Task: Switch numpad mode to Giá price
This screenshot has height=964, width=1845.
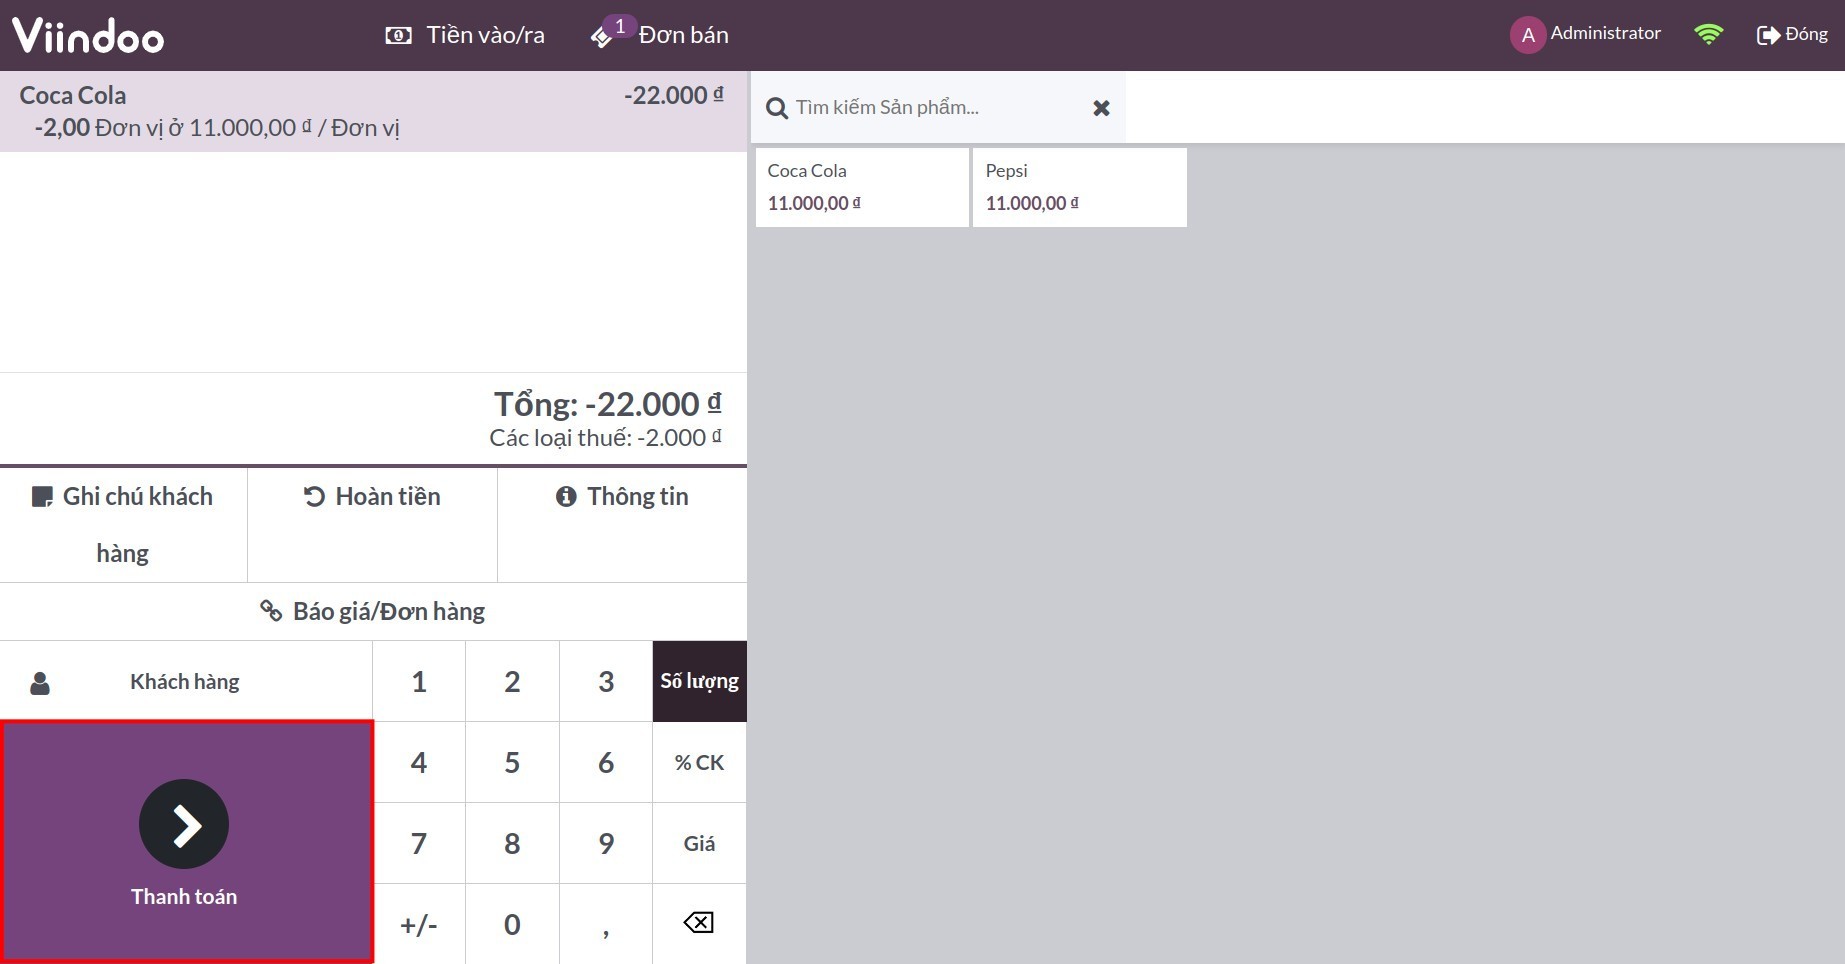Action: pyautogui.click(x=699, y=843)
